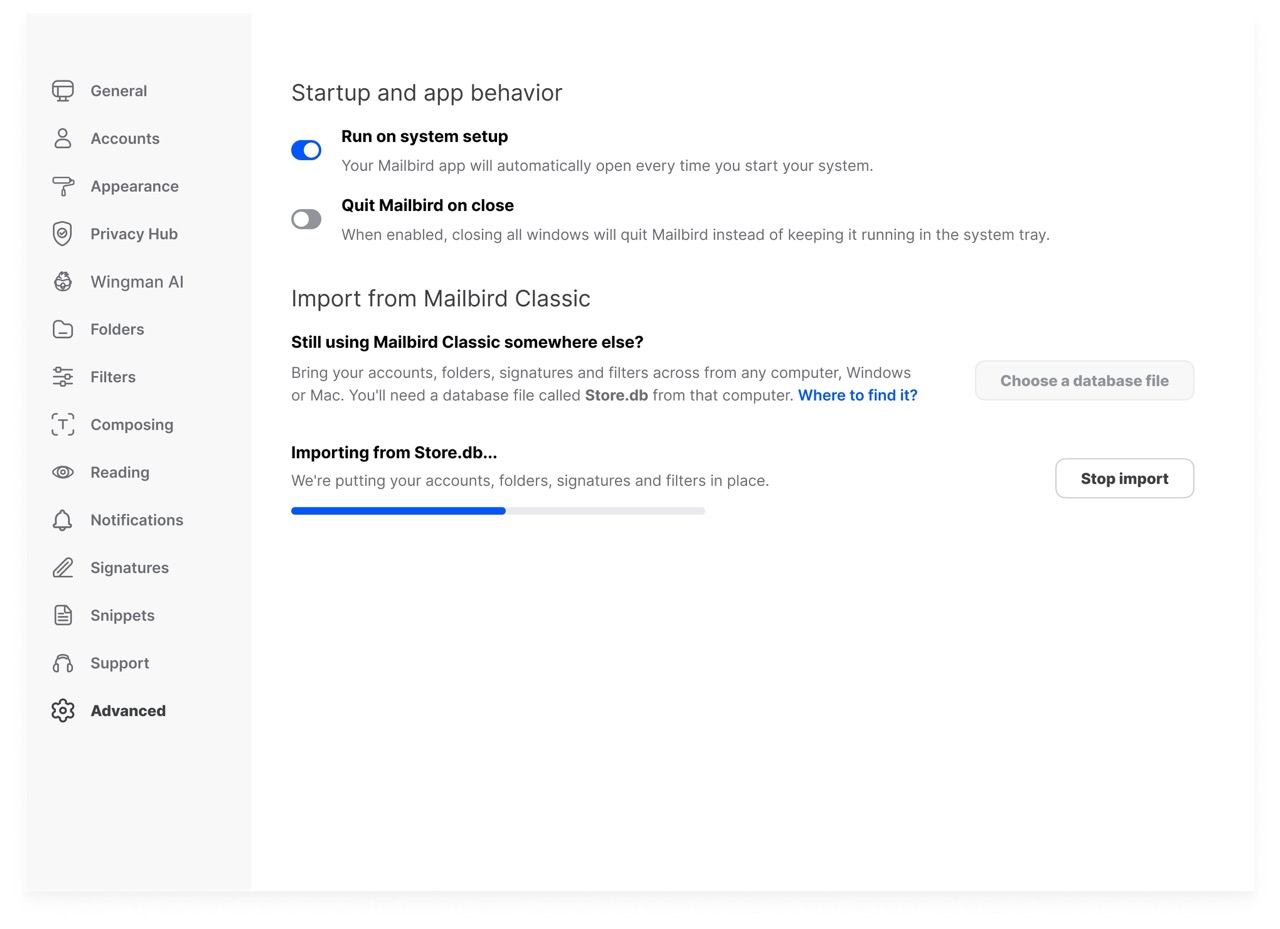The height and width of the screenshot is (929, 1280).
Task: Click the Composing text-frame icon
Action: [63, 425]
